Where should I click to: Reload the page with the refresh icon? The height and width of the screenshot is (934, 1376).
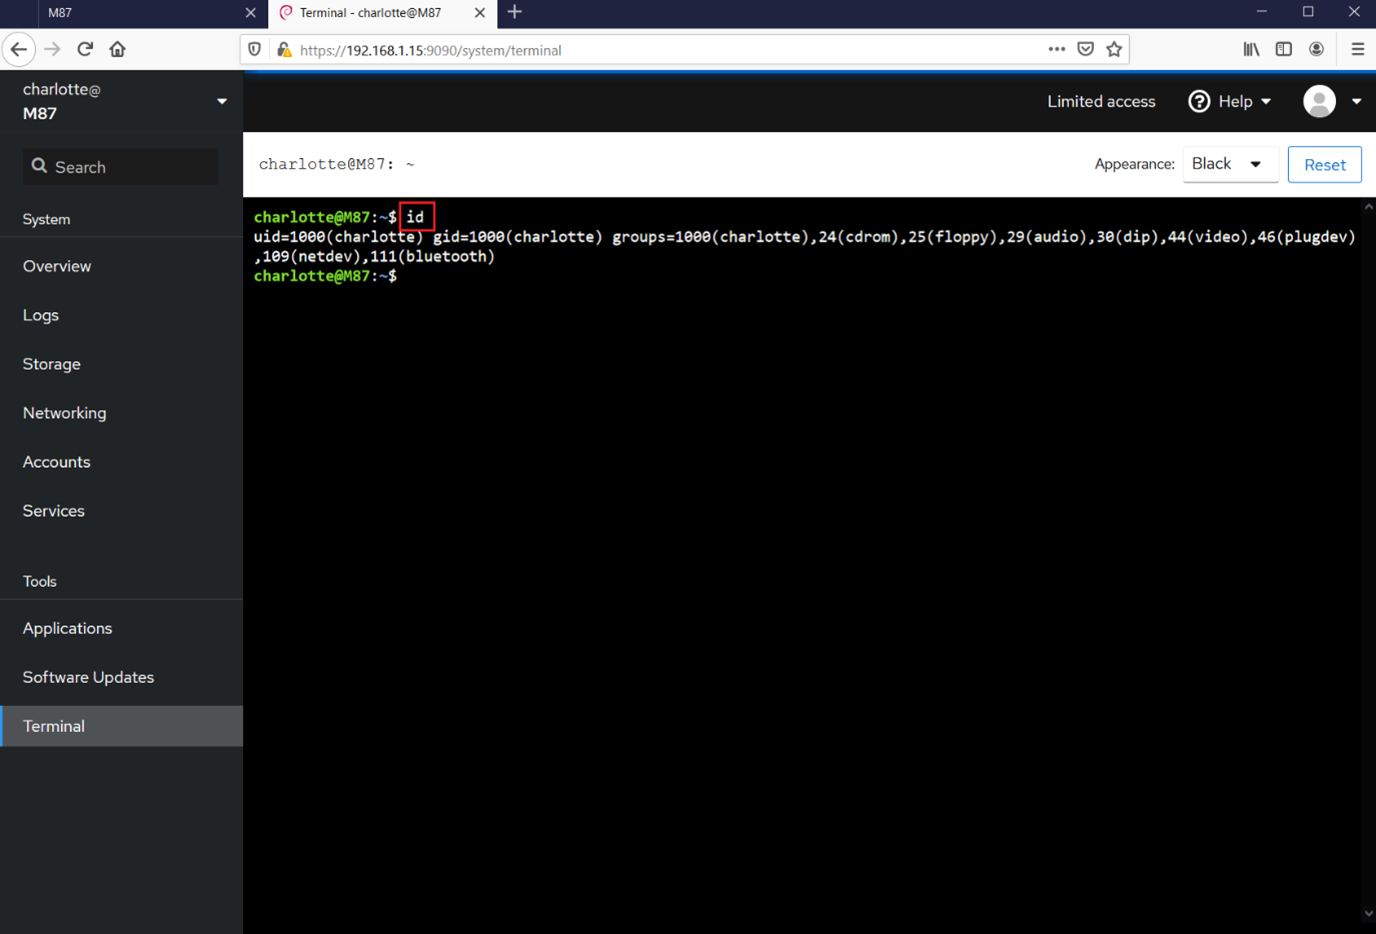coord(85,49)
